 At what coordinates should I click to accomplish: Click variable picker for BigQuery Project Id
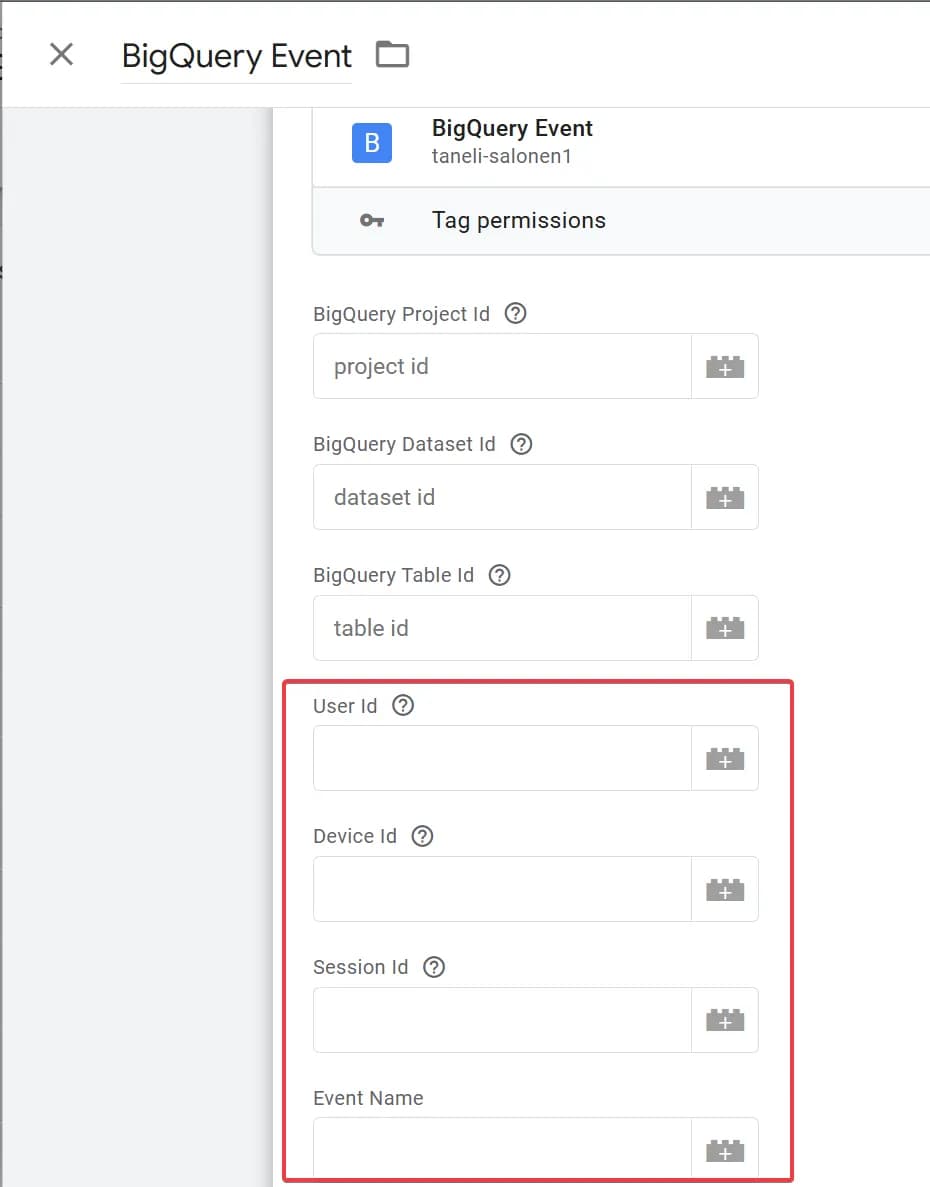tap(725, 366)
